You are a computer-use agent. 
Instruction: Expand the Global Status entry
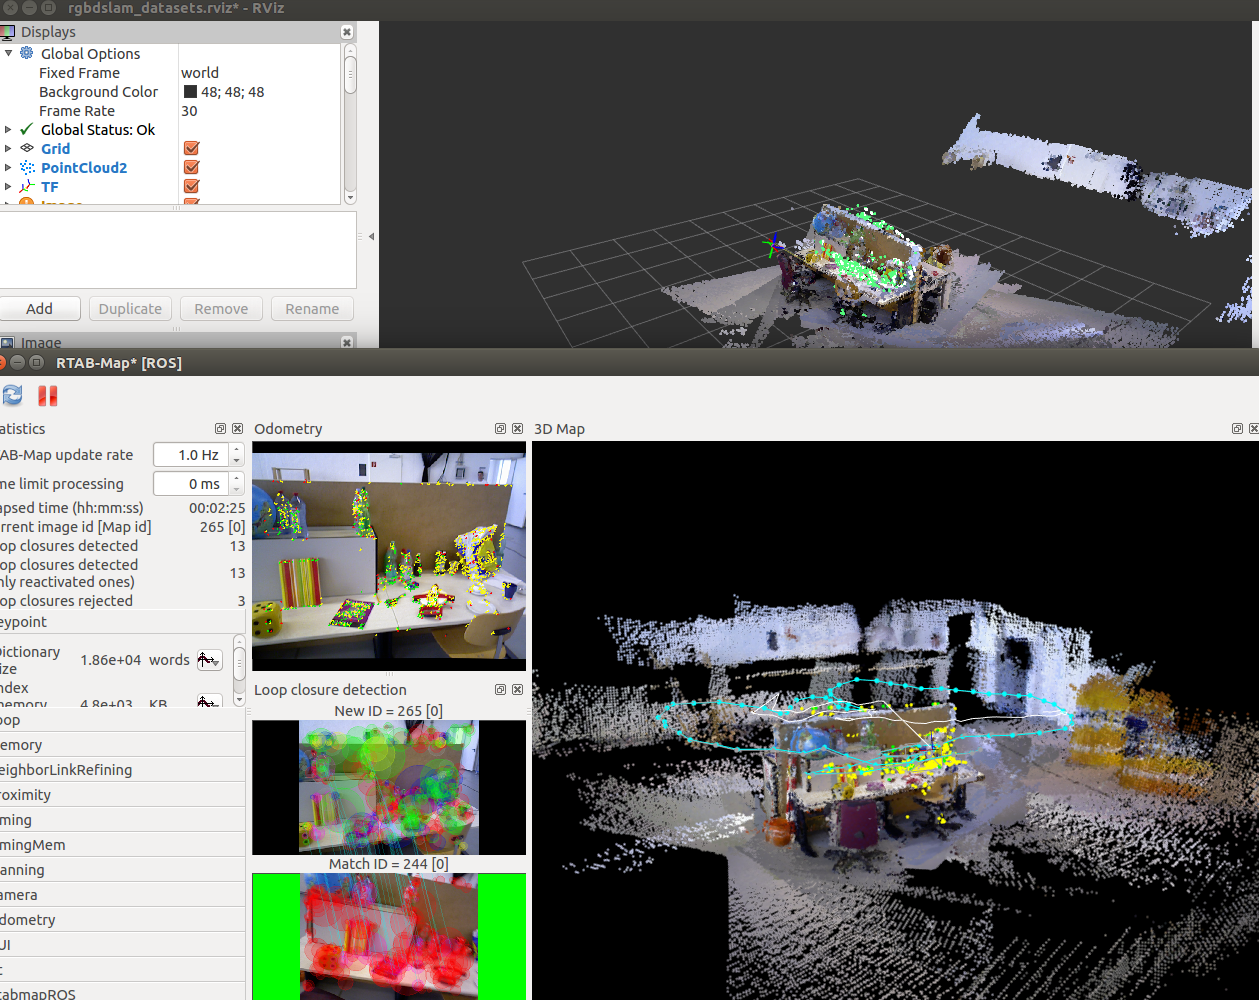point(8,130)
